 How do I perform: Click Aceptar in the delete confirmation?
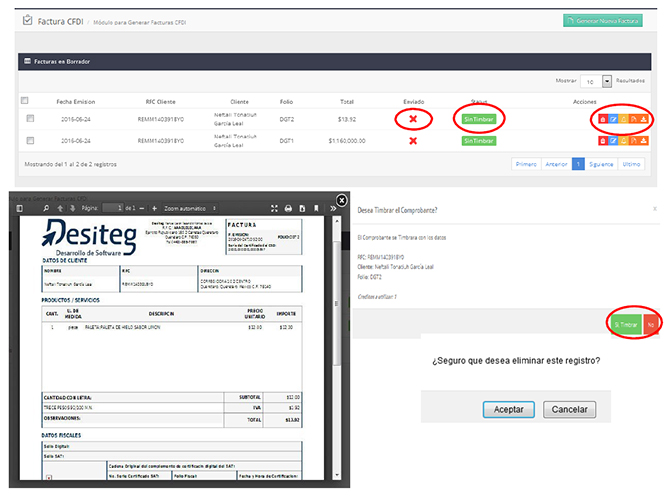click(x=508, y=410)
